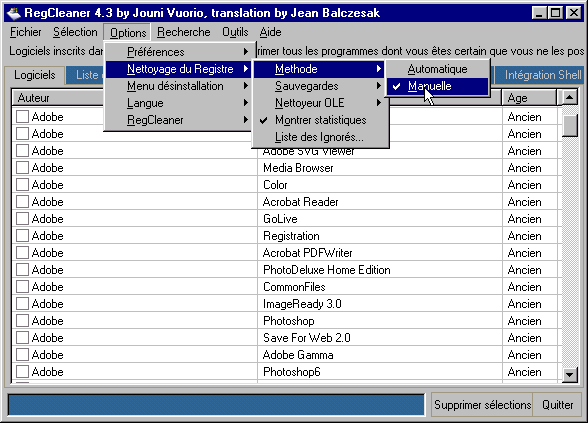Screen dimensions: 588x423
Task: Check the box for Adobe Photoshop row
Action: tap(22, 321)
